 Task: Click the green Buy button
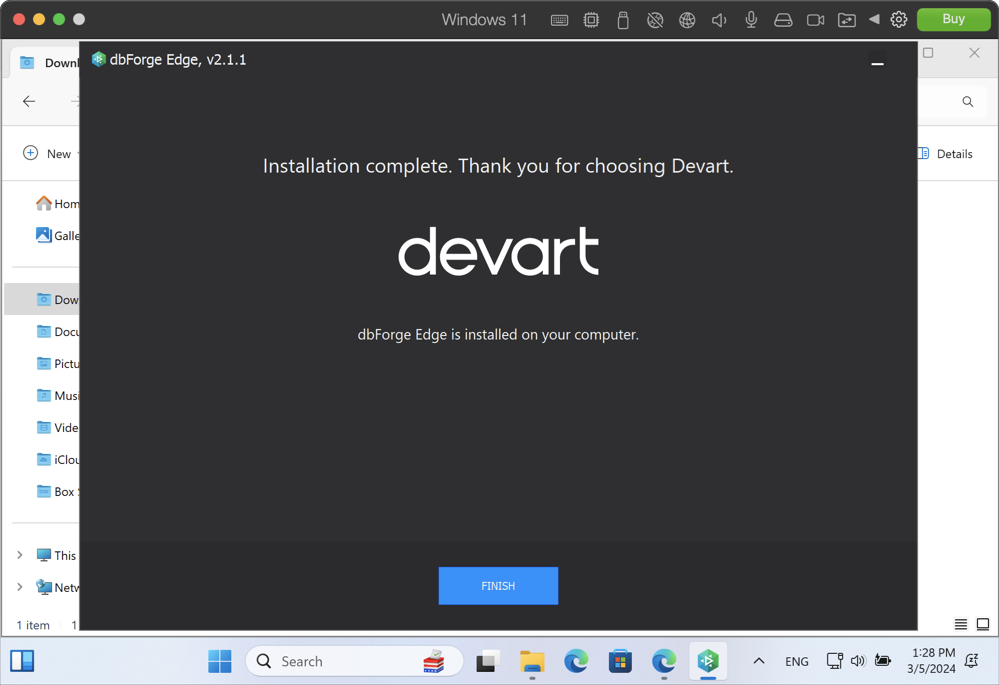tap(954, 19)
